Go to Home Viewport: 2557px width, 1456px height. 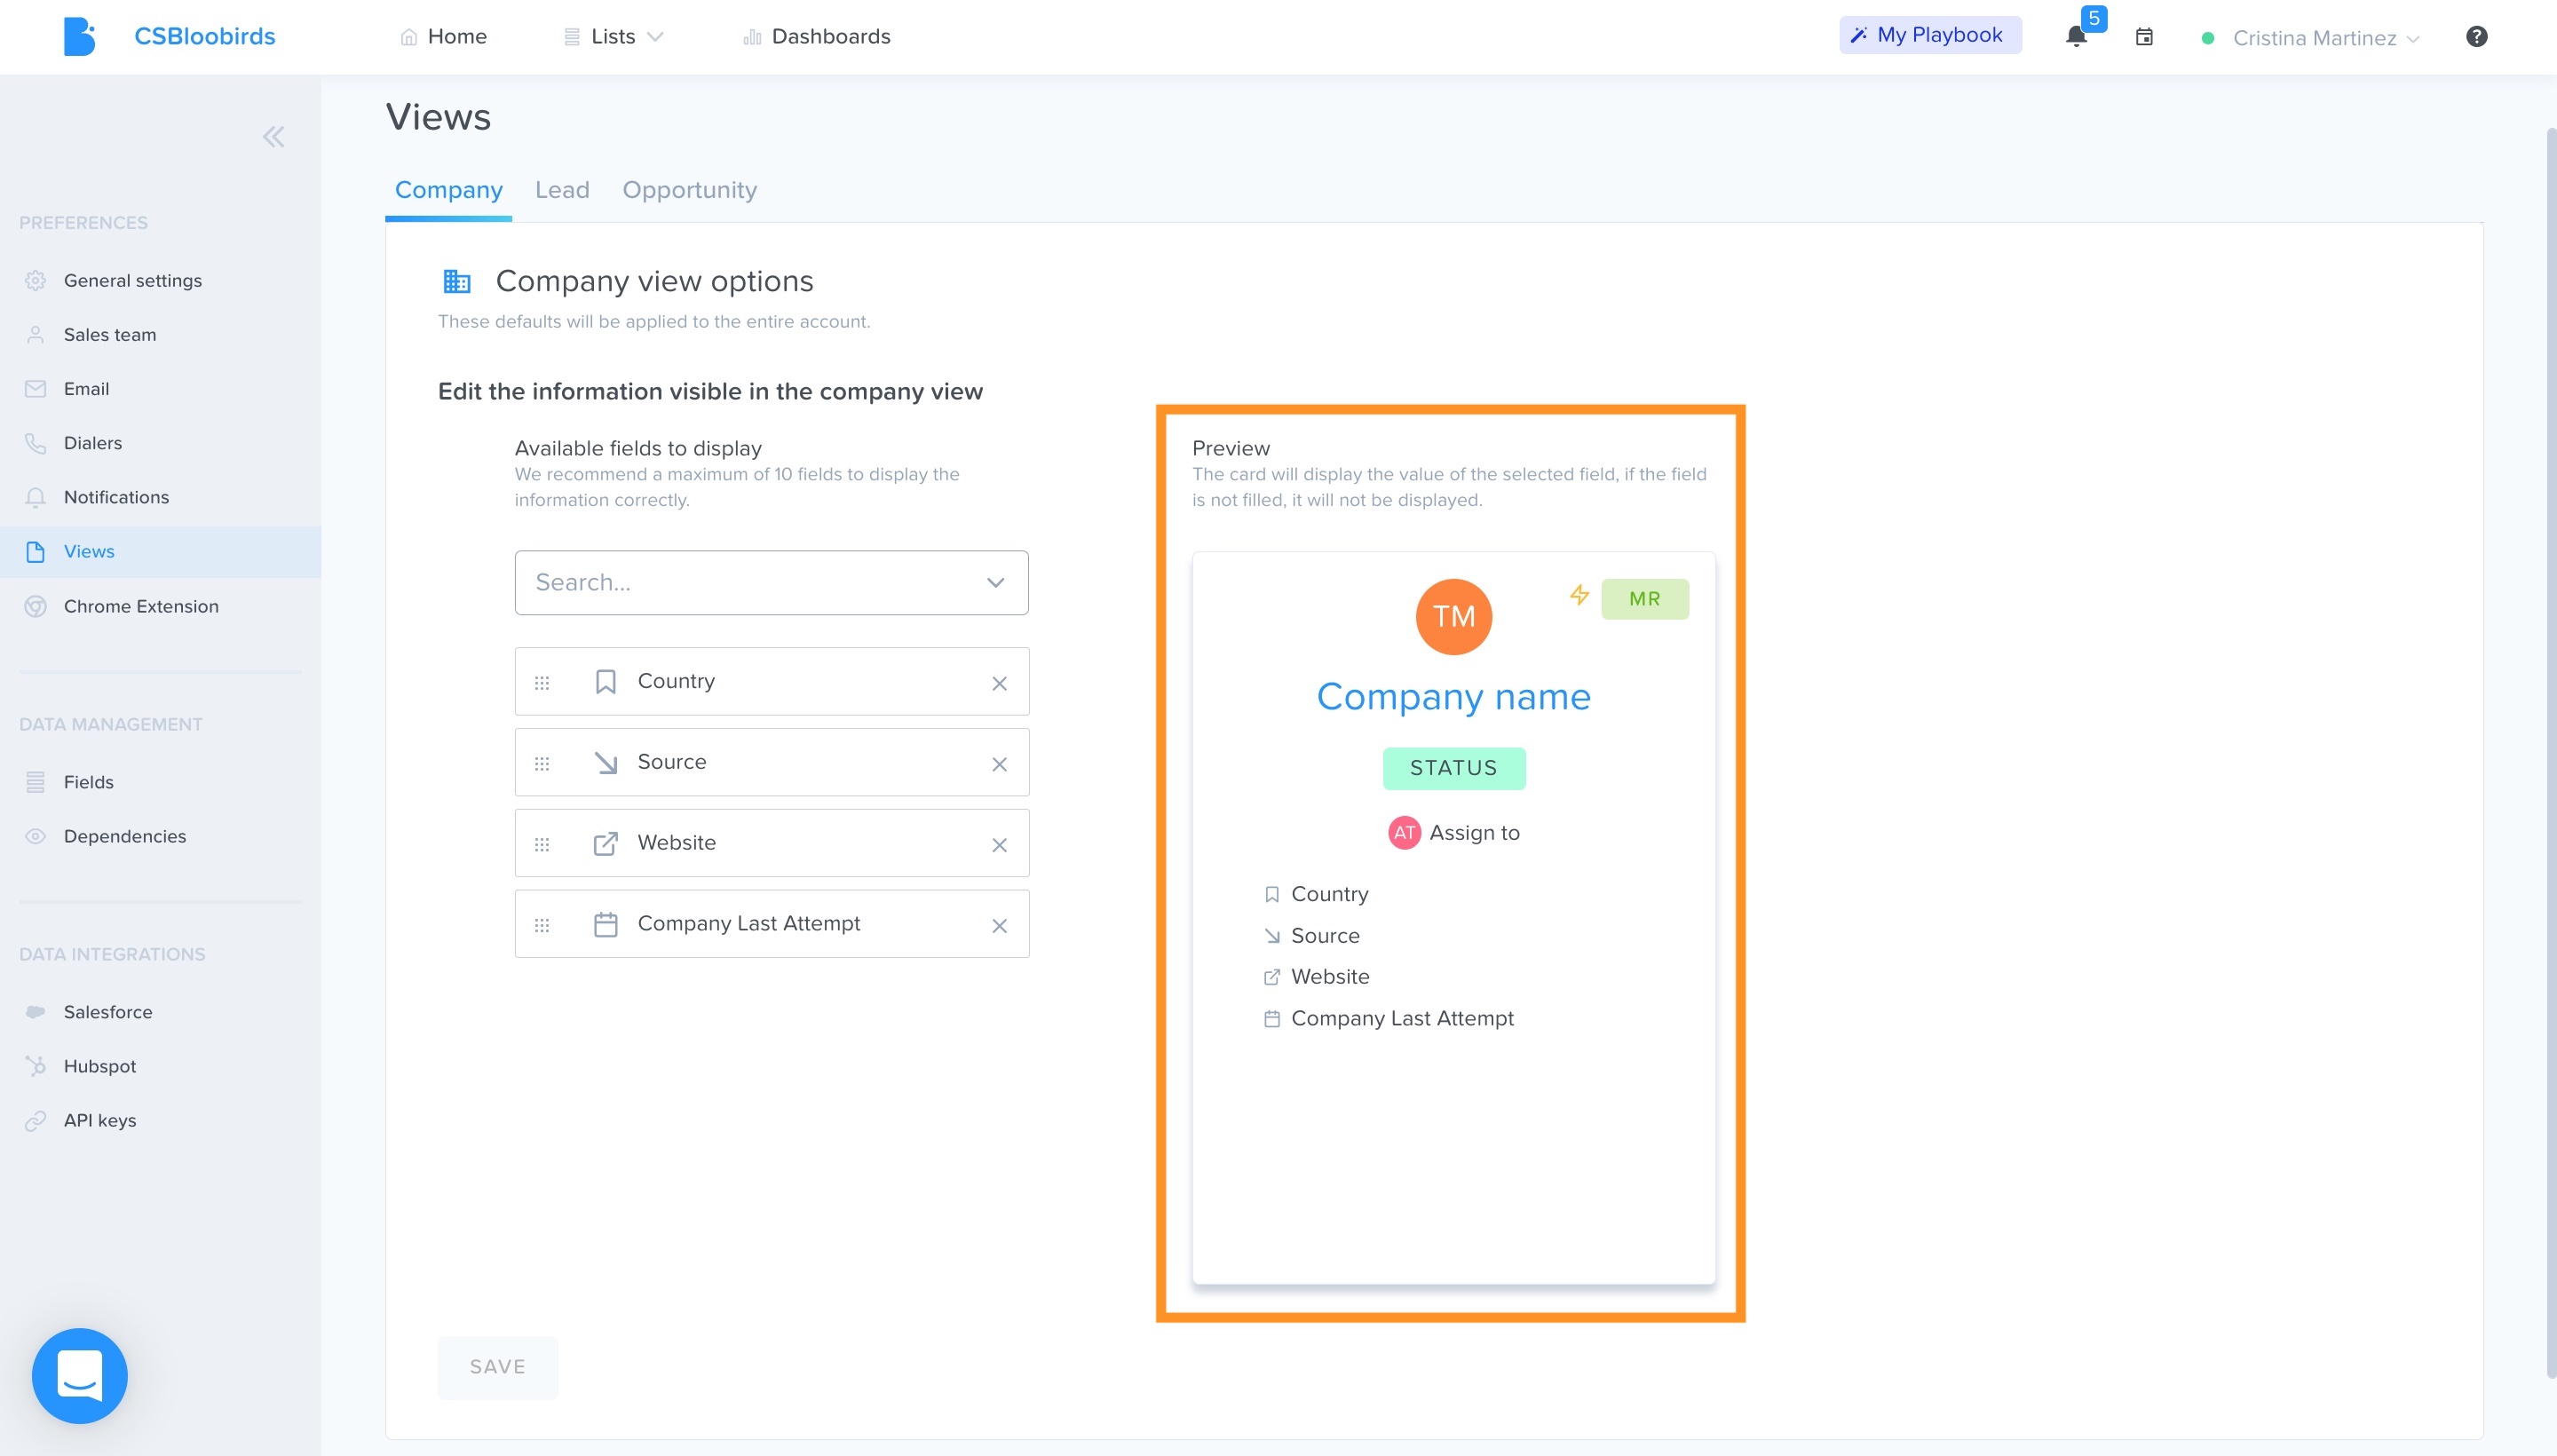tap(443, 37)
